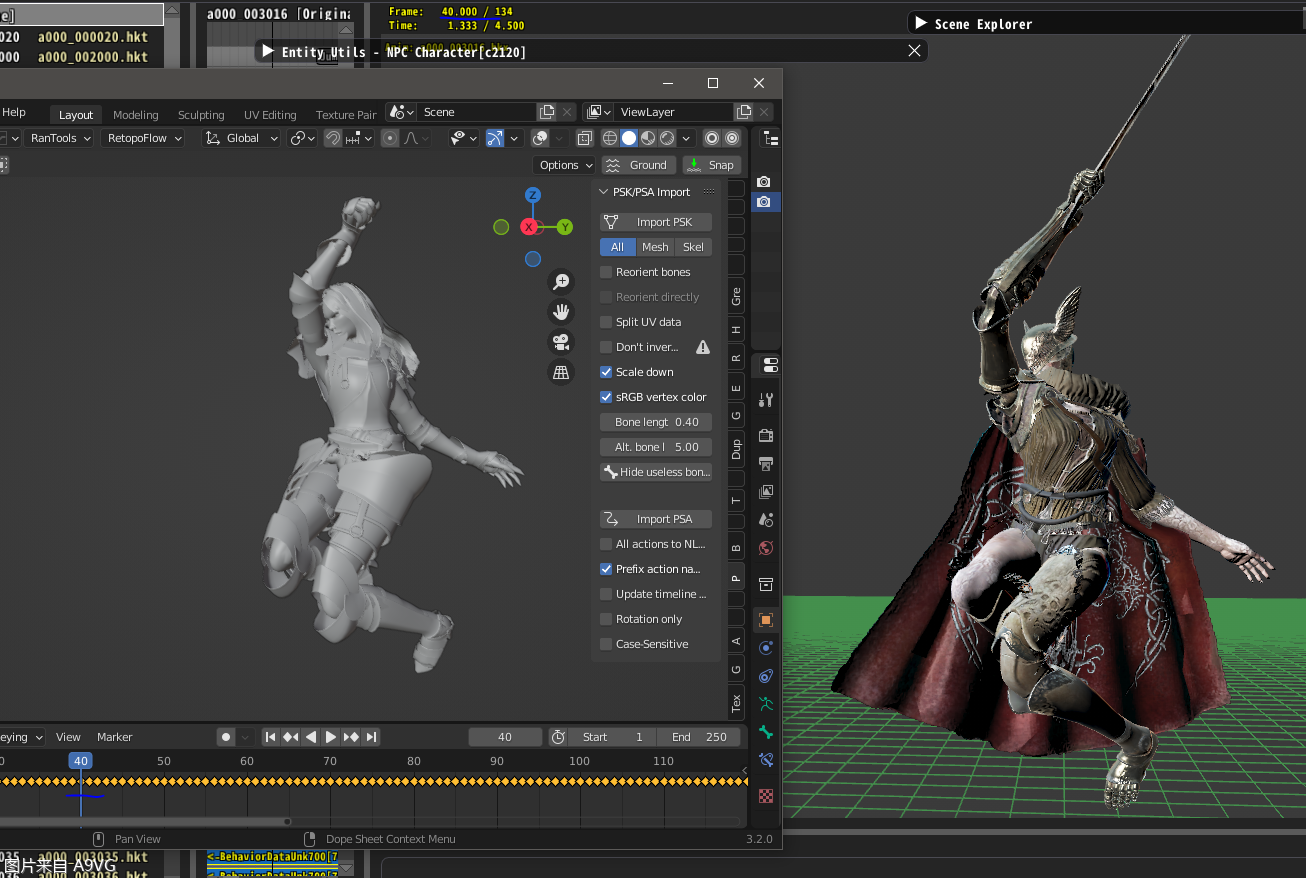Toggle X-ray view icon
Screen dimensions: 1306x878
pyautogui.click(x=585, y=138)
